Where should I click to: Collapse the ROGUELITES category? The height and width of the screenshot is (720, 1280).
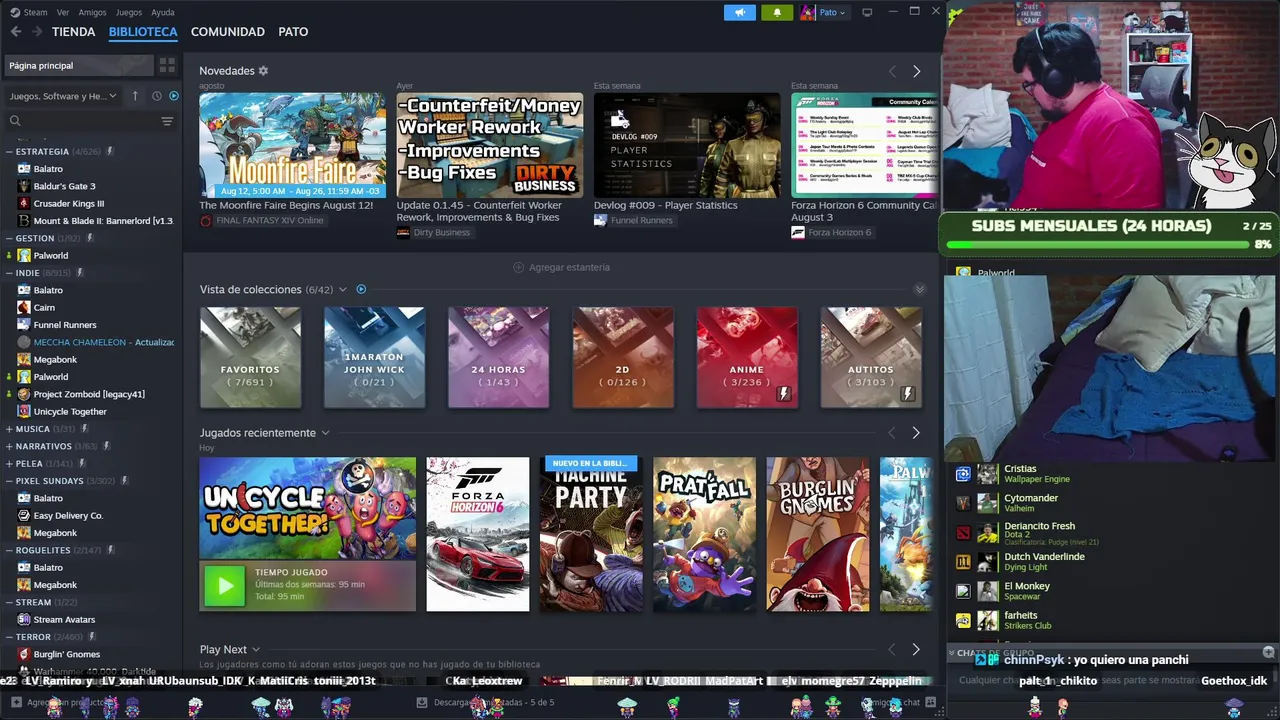(x=9, y=550)
